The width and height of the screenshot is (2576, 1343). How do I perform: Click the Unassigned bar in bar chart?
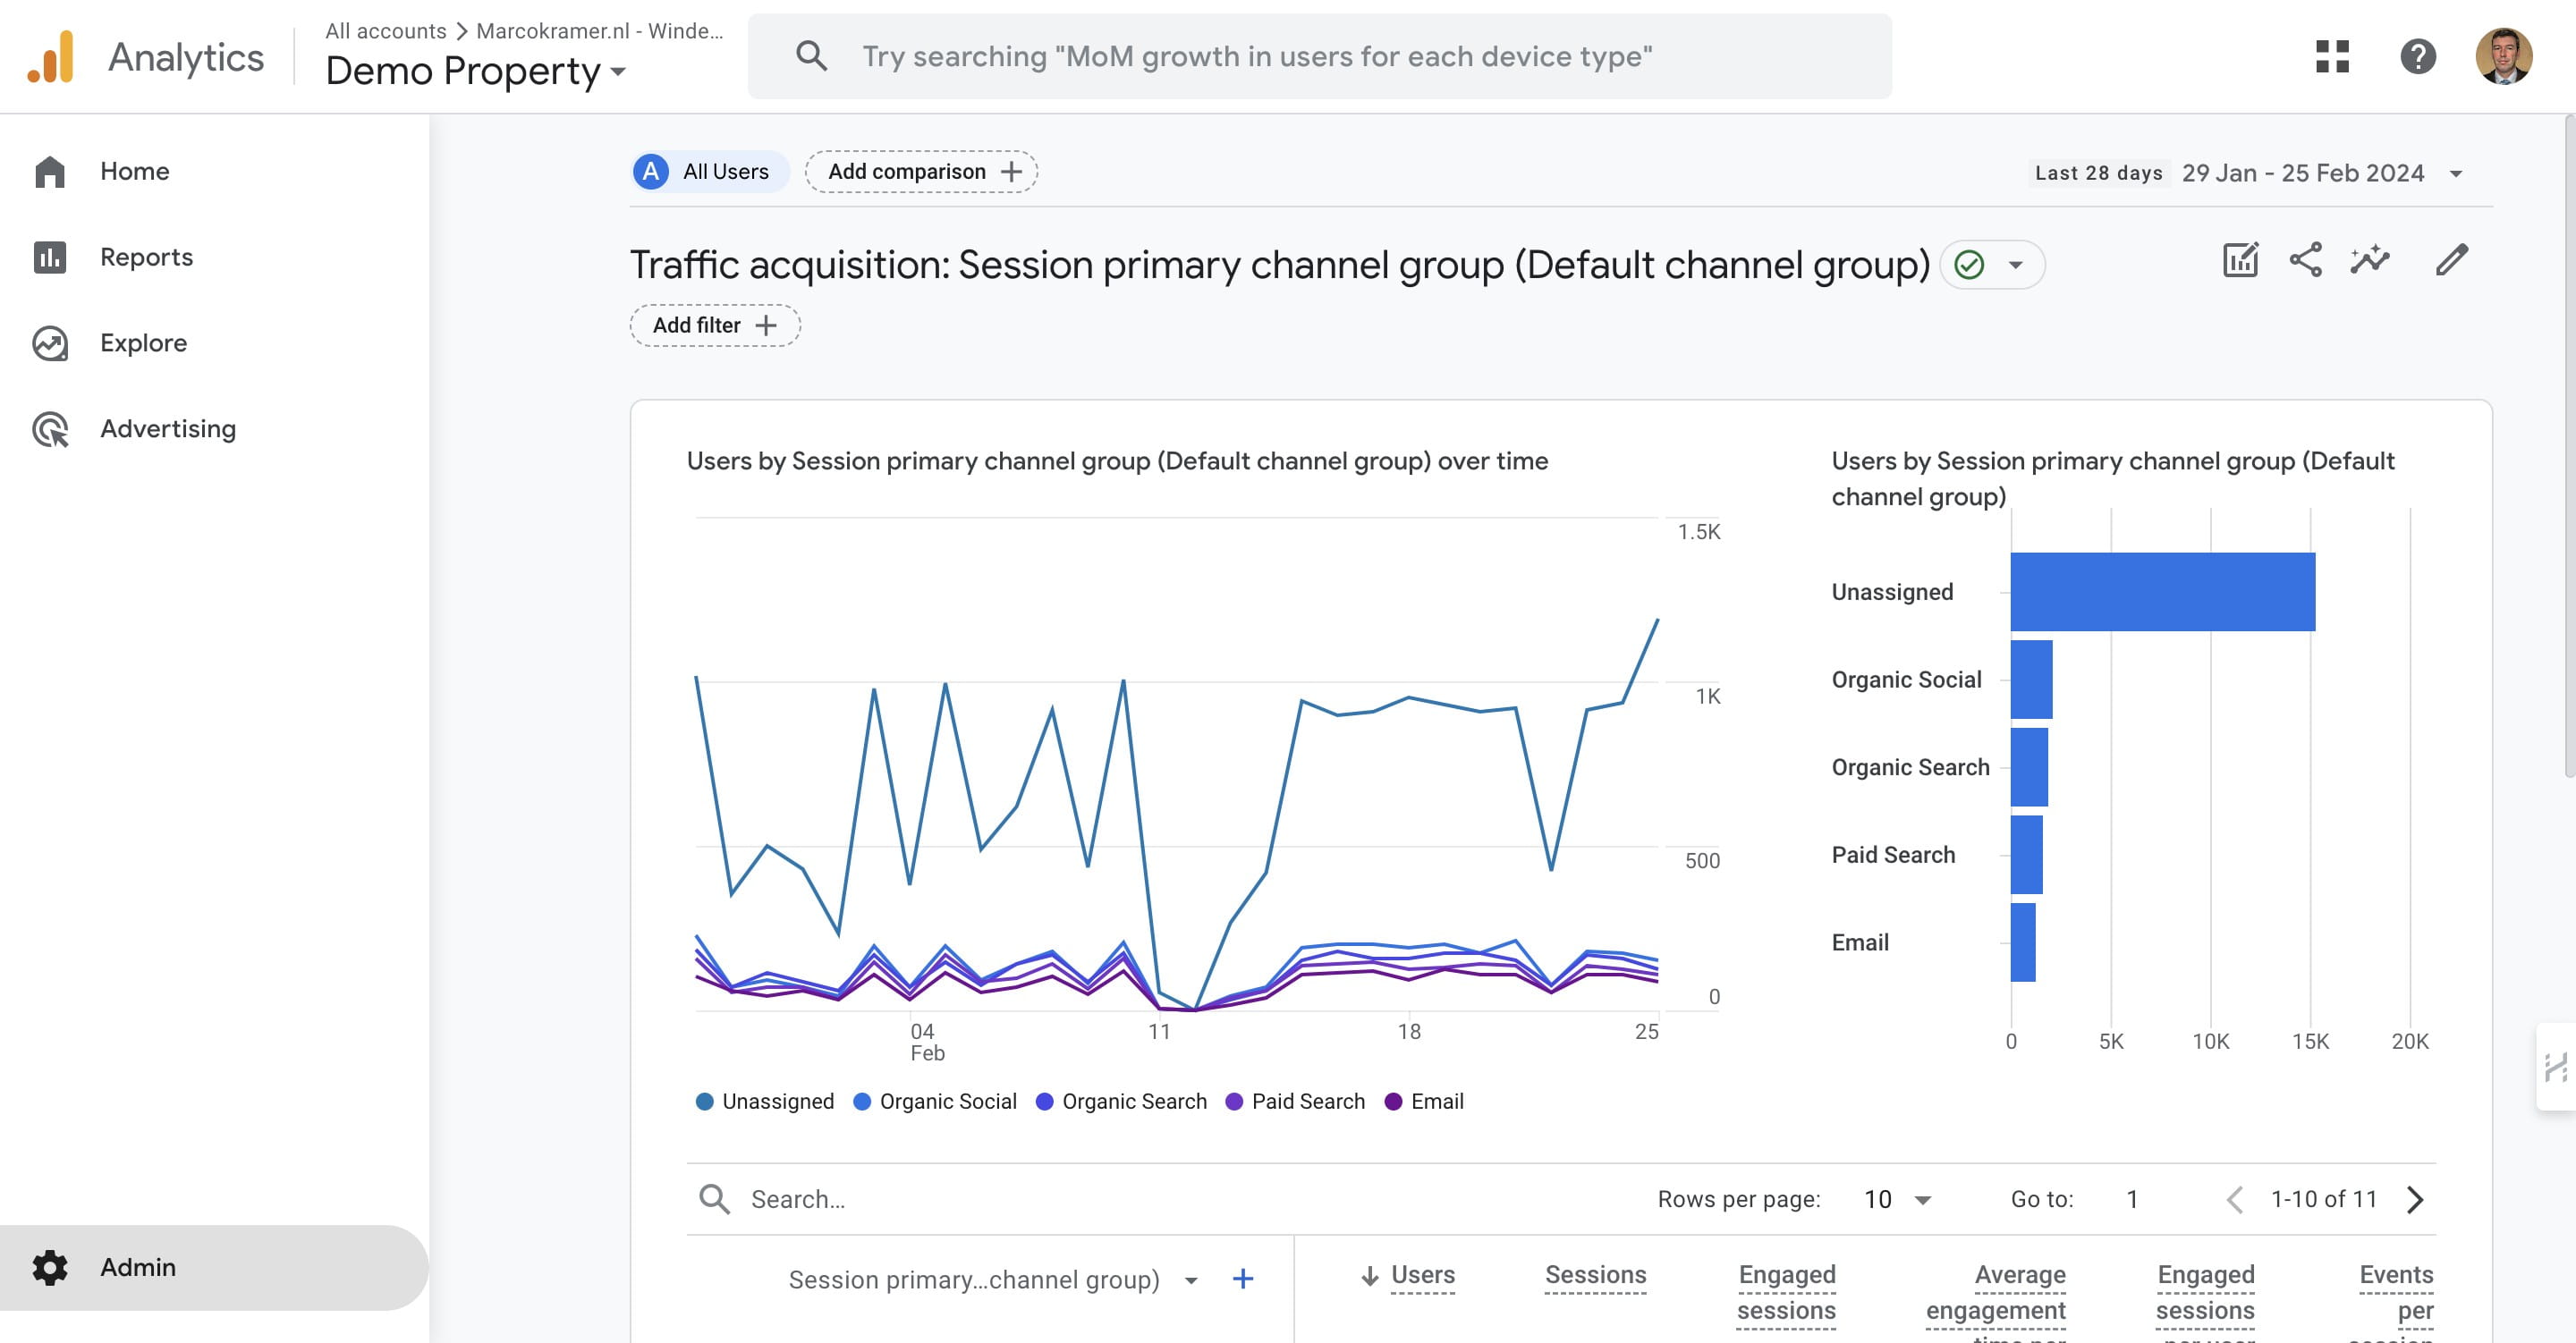point(2162,592)
